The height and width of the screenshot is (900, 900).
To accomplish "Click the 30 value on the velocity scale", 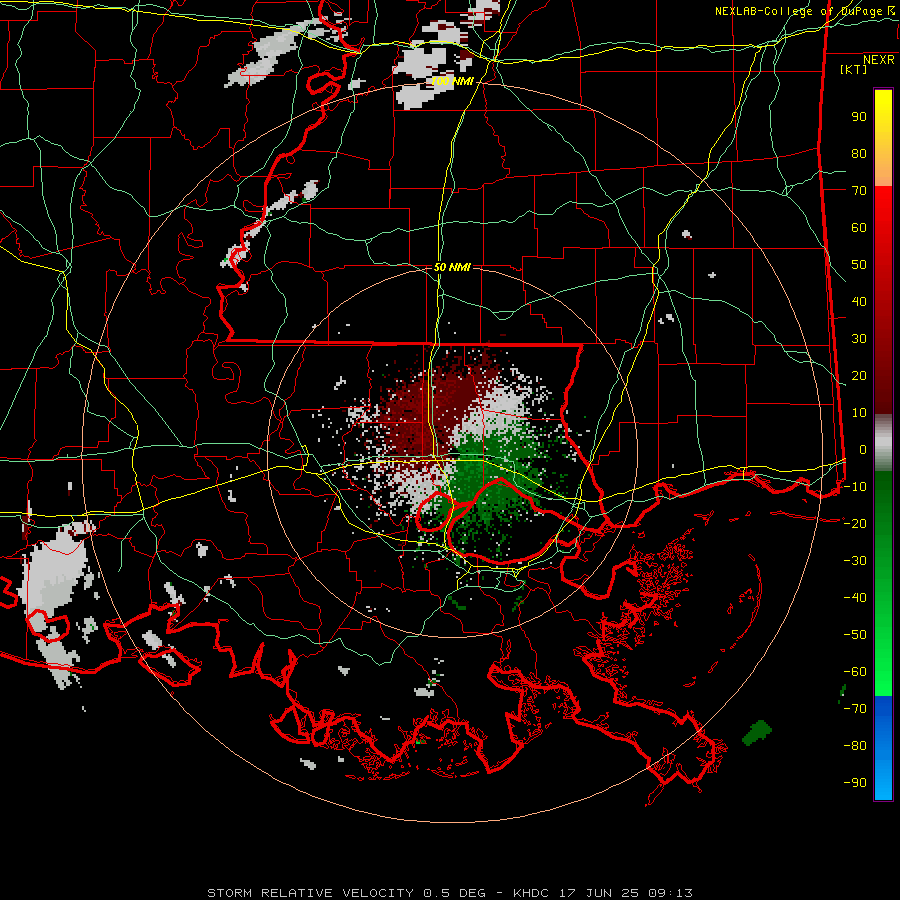I will (x=859, y=339).
